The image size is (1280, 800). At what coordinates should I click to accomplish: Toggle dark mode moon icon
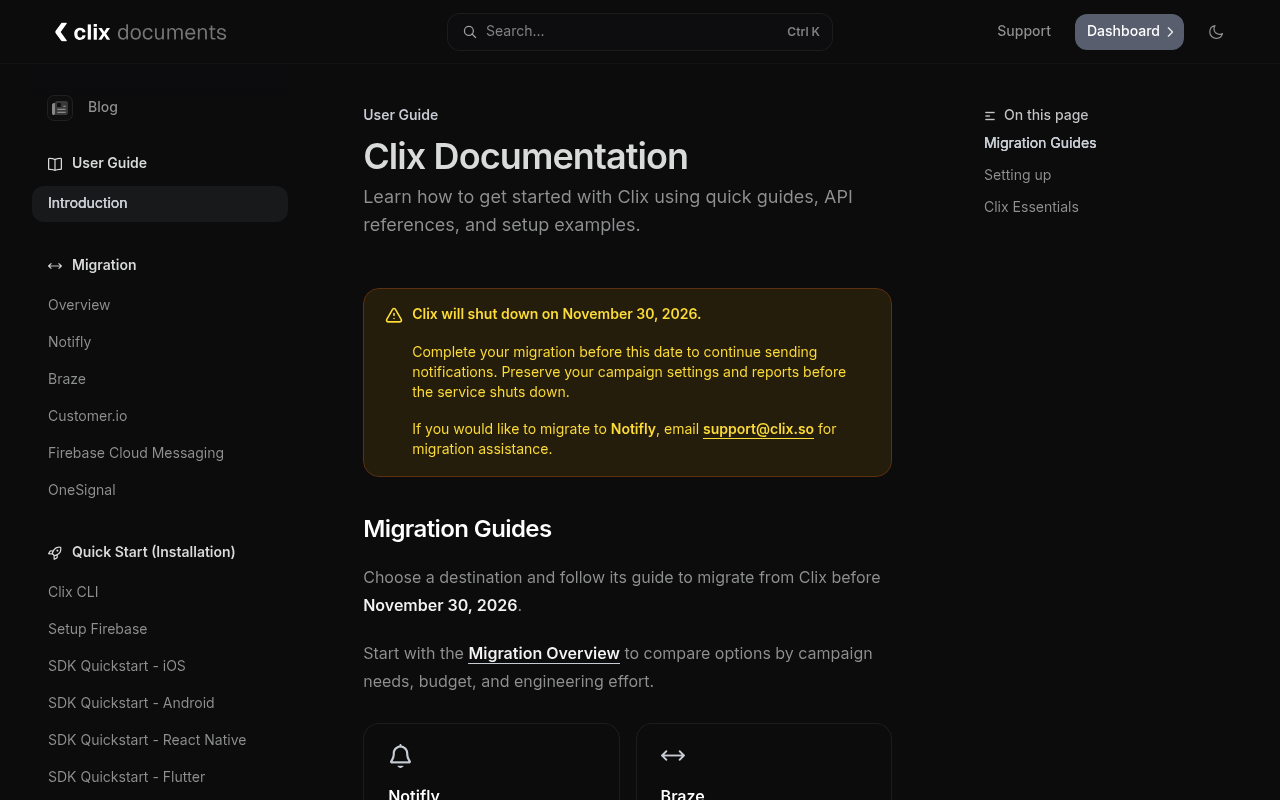click(1216, 32)
